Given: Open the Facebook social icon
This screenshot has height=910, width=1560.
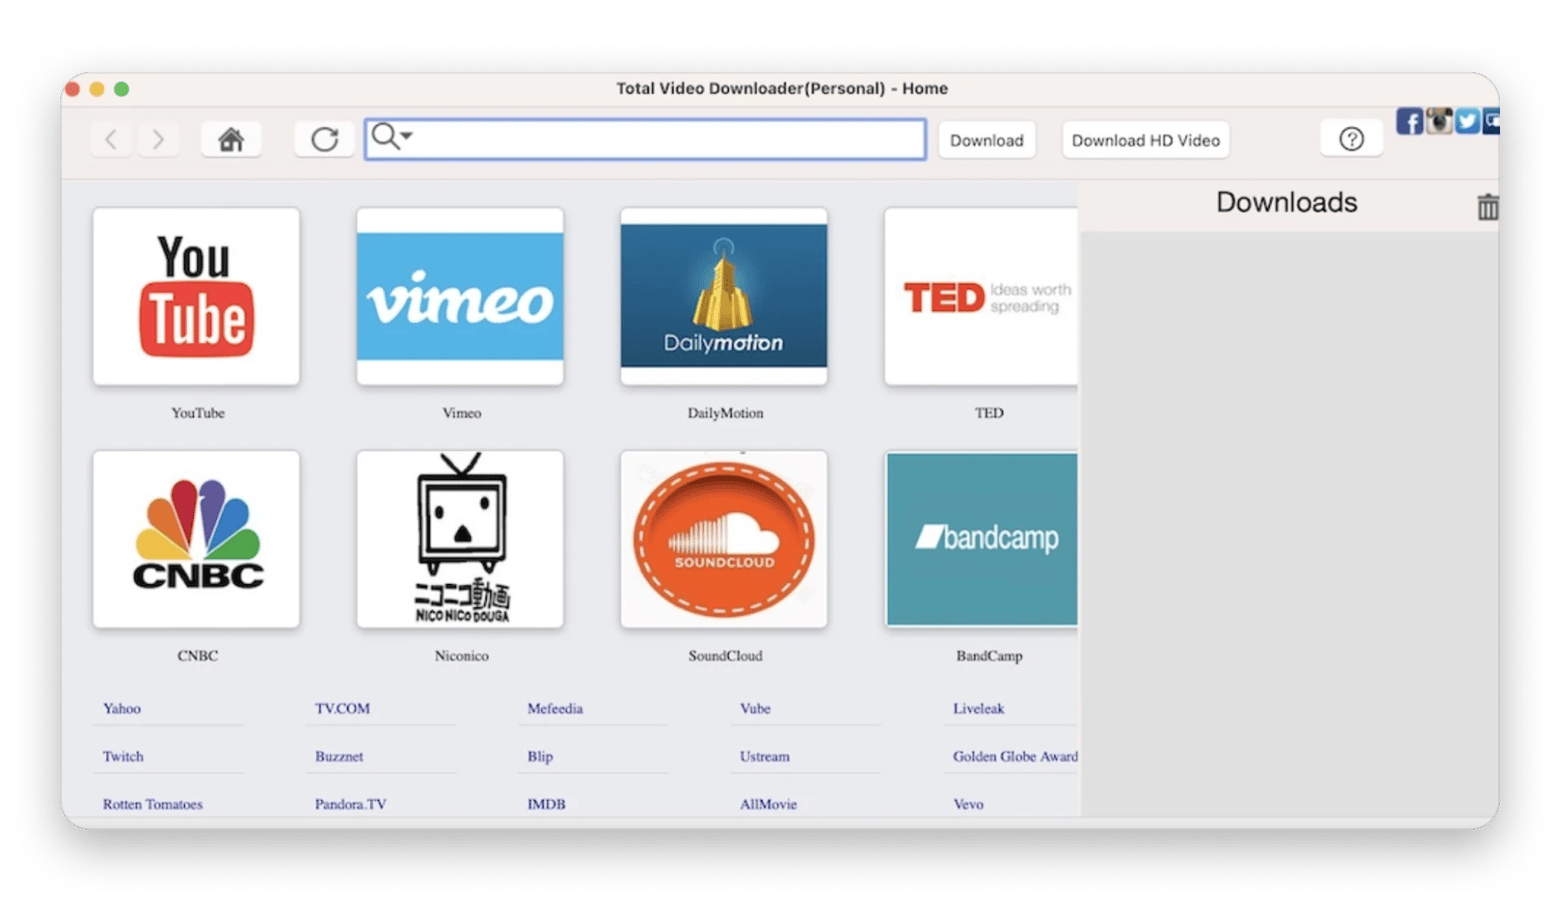Looking at the screenshot, I should click(1409, 121).
